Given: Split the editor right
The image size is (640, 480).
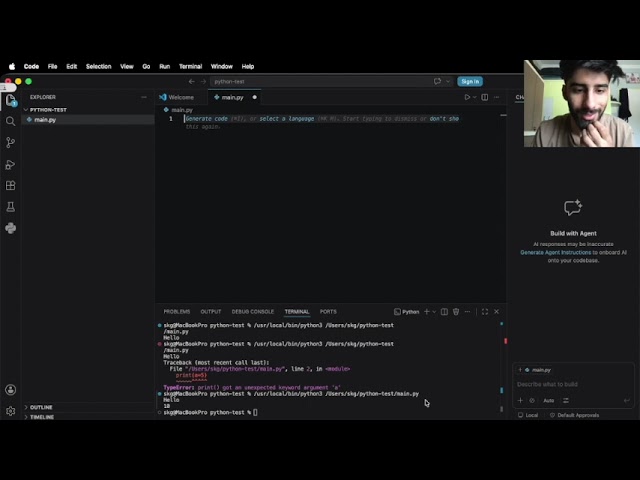Looking at the screenshot, I should pos(484,97).
